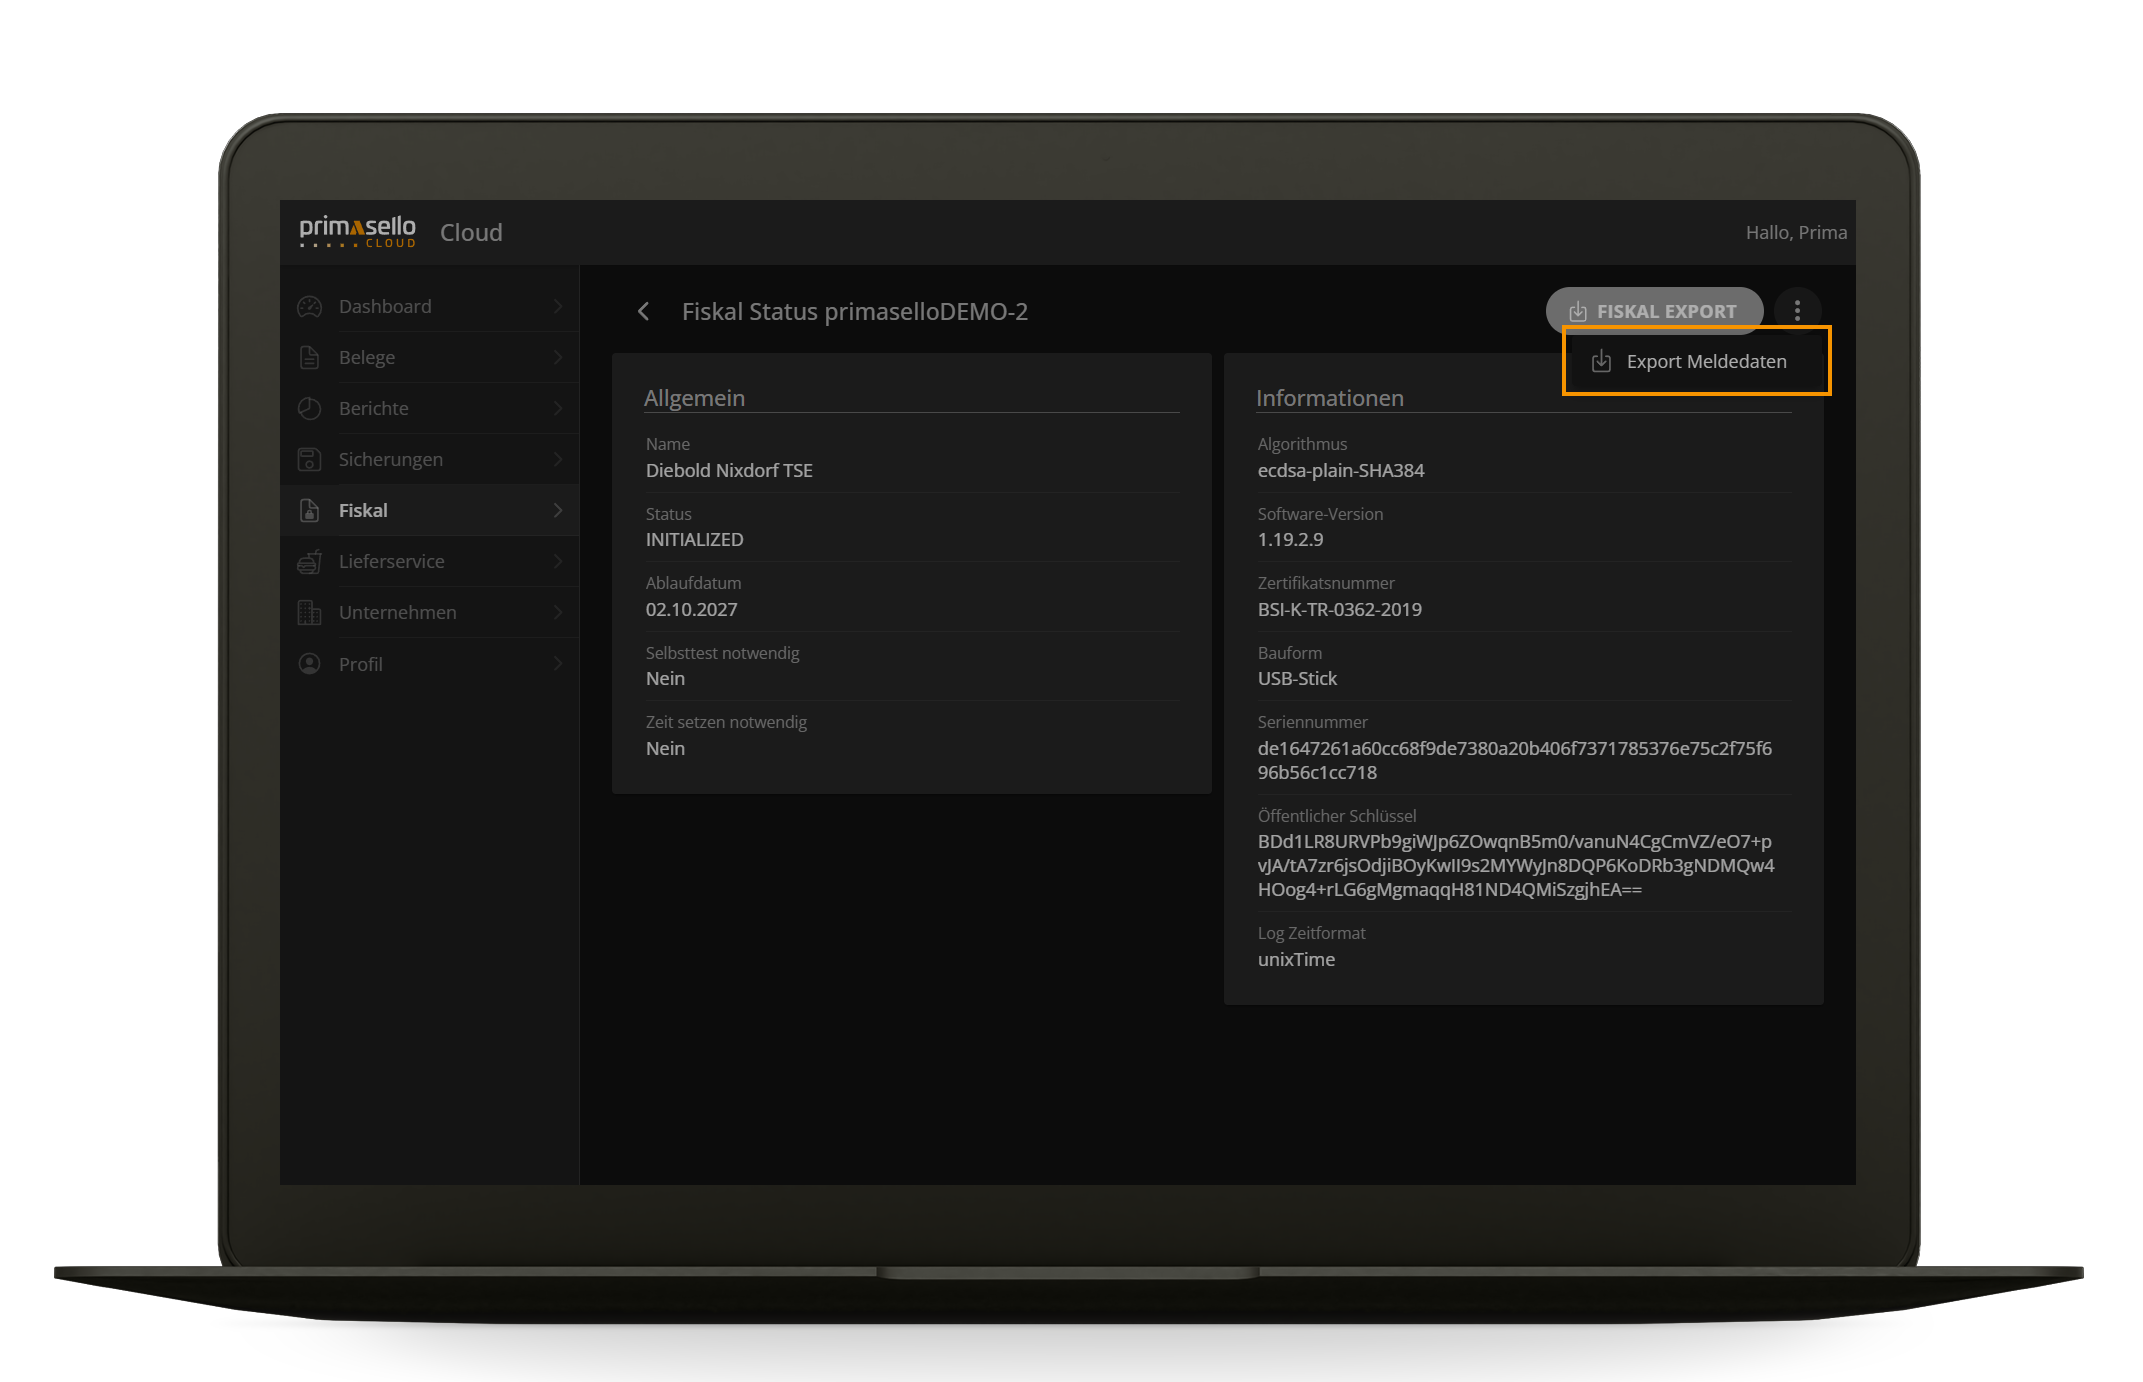2143x1382 pixels.
Task: Click the Hallo, Prima greeting
Action: coord(1797,232)
